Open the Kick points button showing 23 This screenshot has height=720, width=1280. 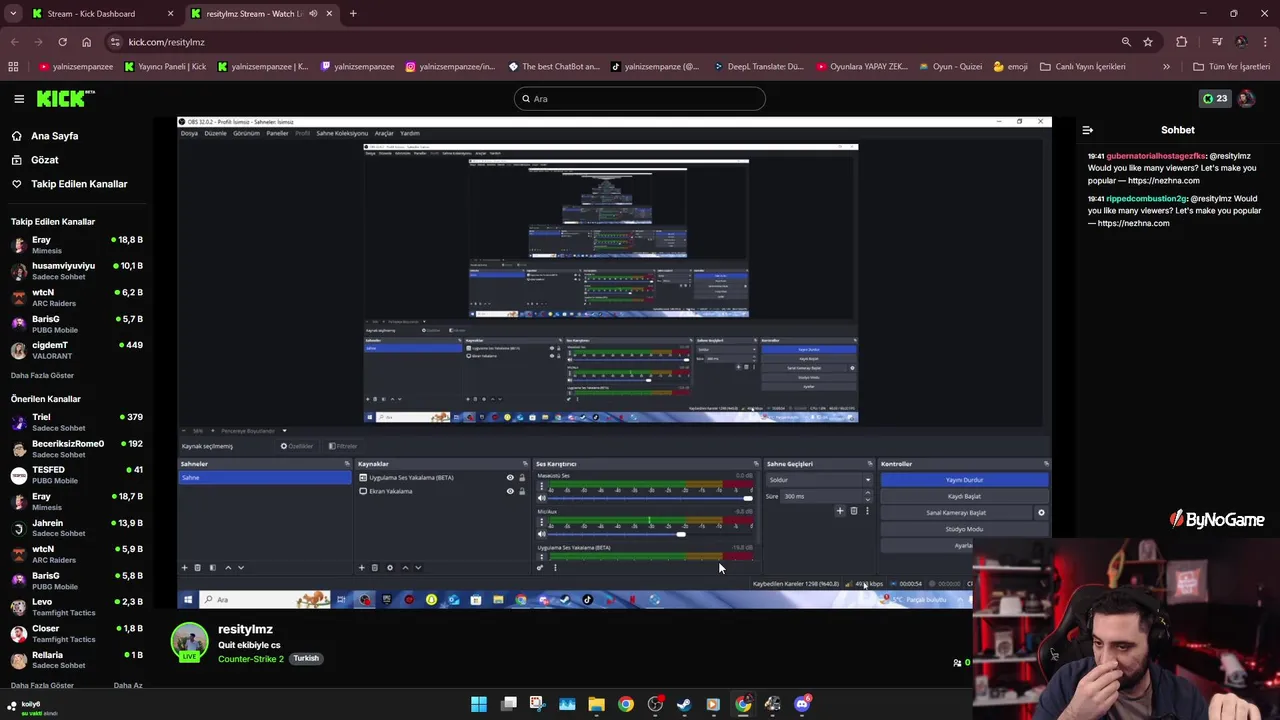point(1215,98)
